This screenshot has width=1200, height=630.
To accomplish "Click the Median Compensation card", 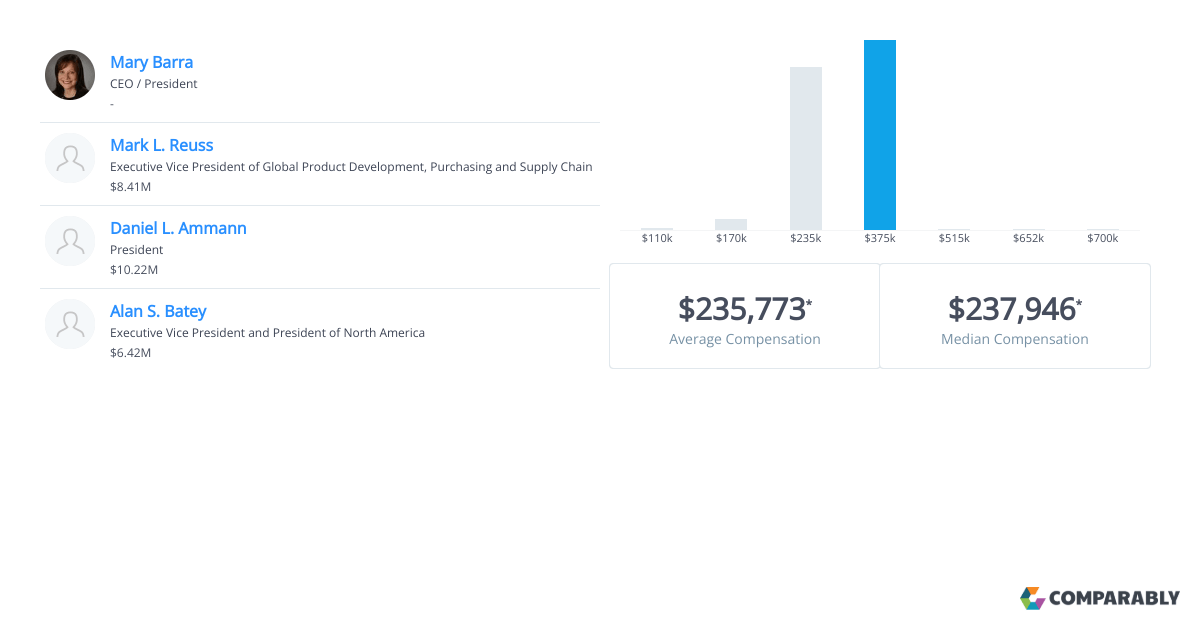I will (1014, 316).
